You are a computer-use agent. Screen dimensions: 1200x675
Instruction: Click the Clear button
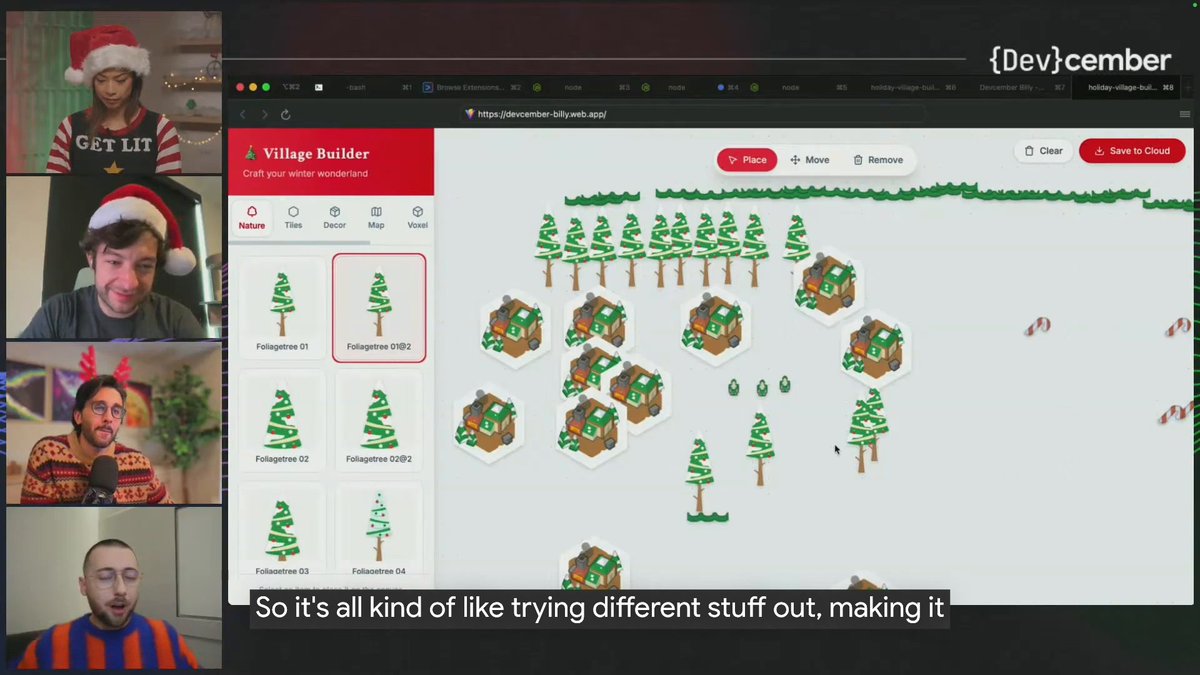coord(1043,151)
